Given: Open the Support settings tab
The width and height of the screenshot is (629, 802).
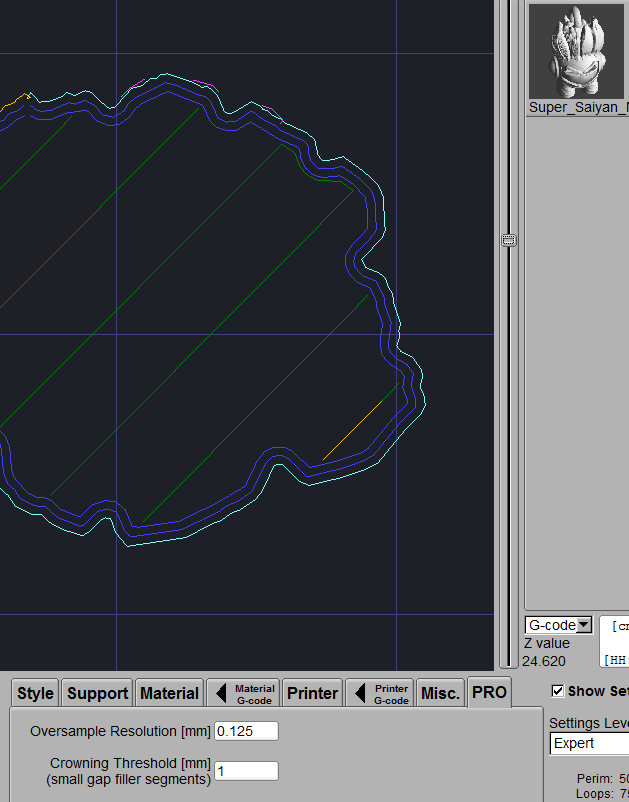Looking at the screenshot, I should coord(97,693).
